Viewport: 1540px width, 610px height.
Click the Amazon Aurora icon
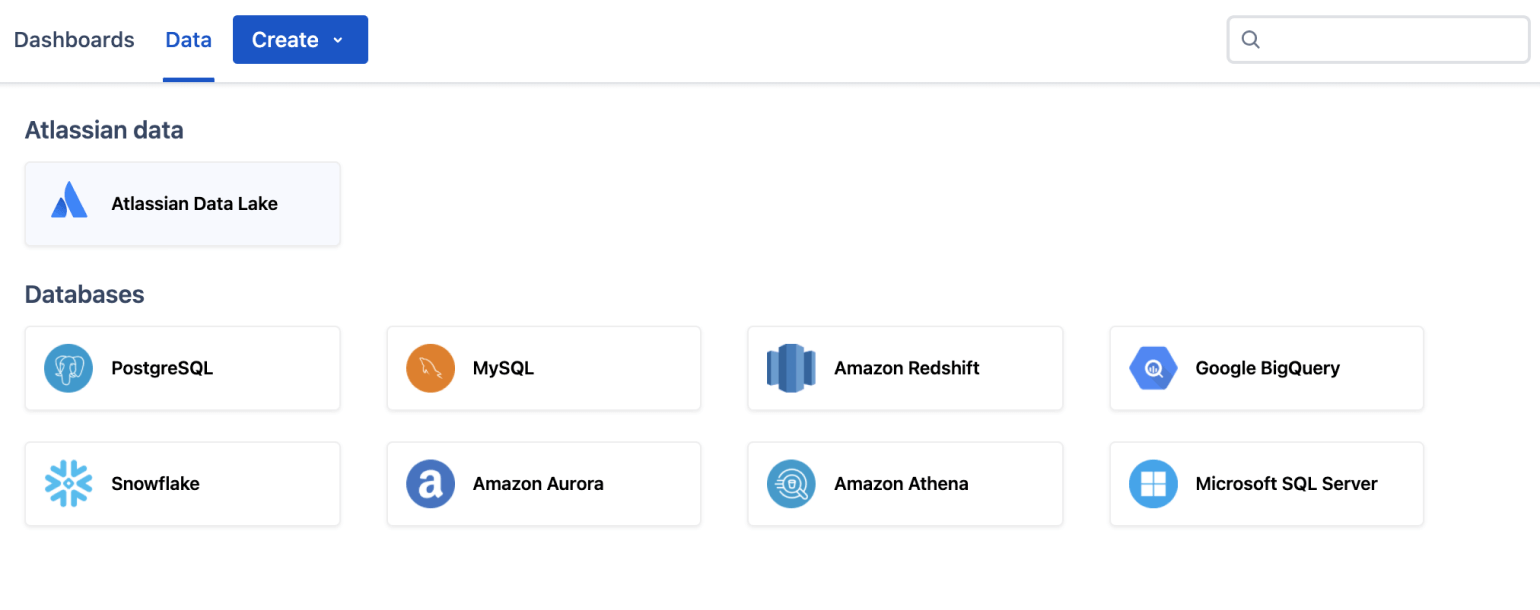click(430, 483)
